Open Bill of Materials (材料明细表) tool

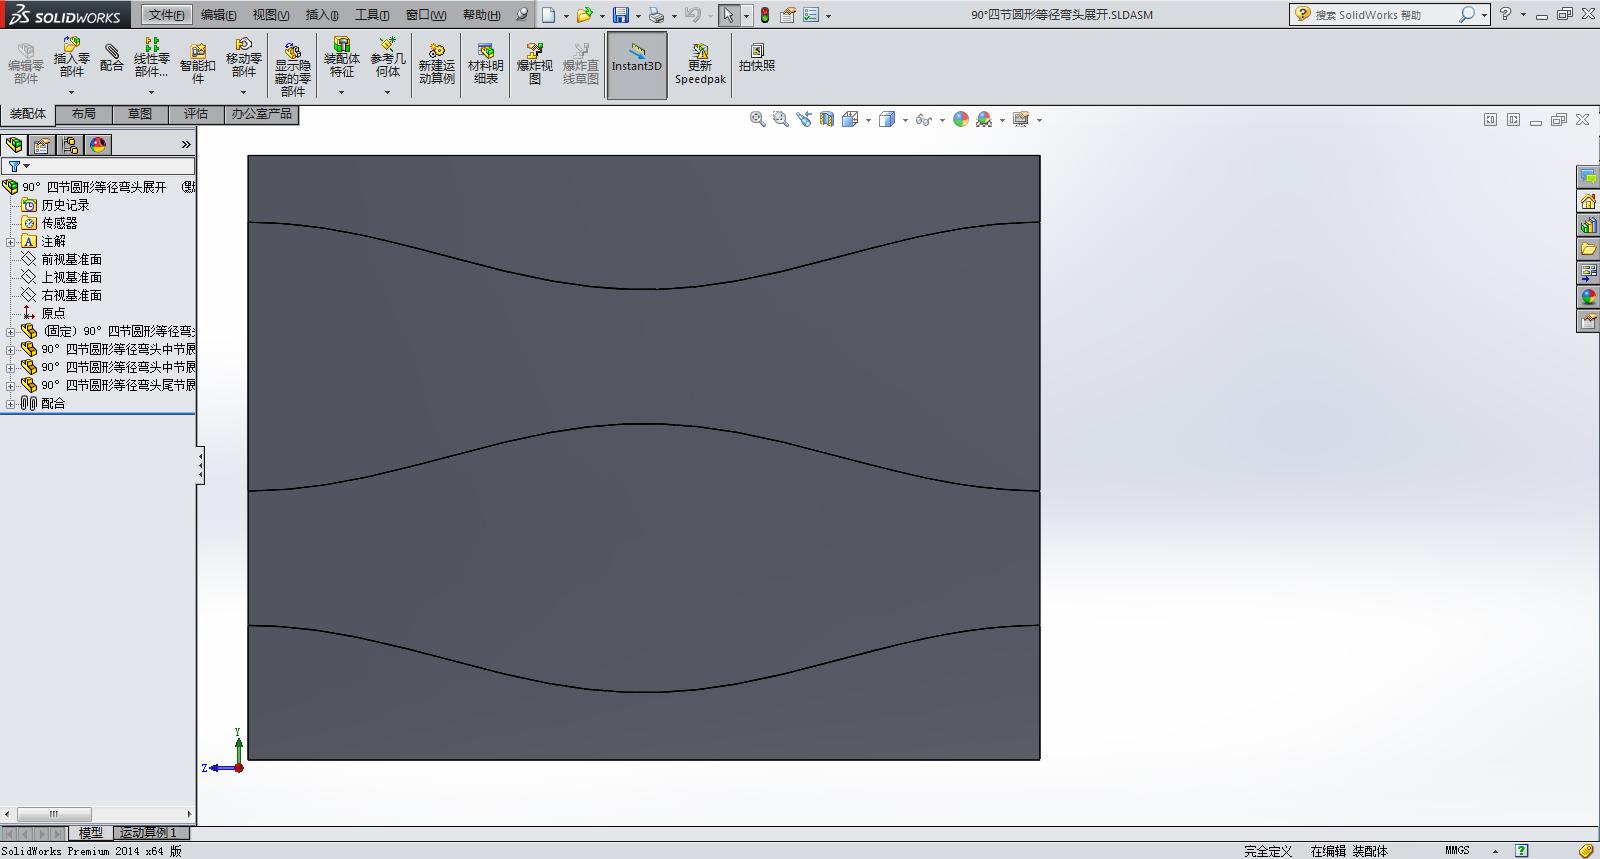[x=485, y=63]
